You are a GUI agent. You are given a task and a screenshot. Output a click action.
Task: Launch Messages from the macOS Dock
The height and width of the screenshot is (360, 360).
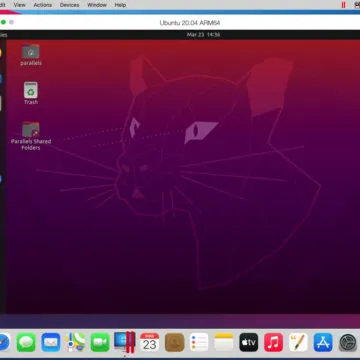pos(26,342)
